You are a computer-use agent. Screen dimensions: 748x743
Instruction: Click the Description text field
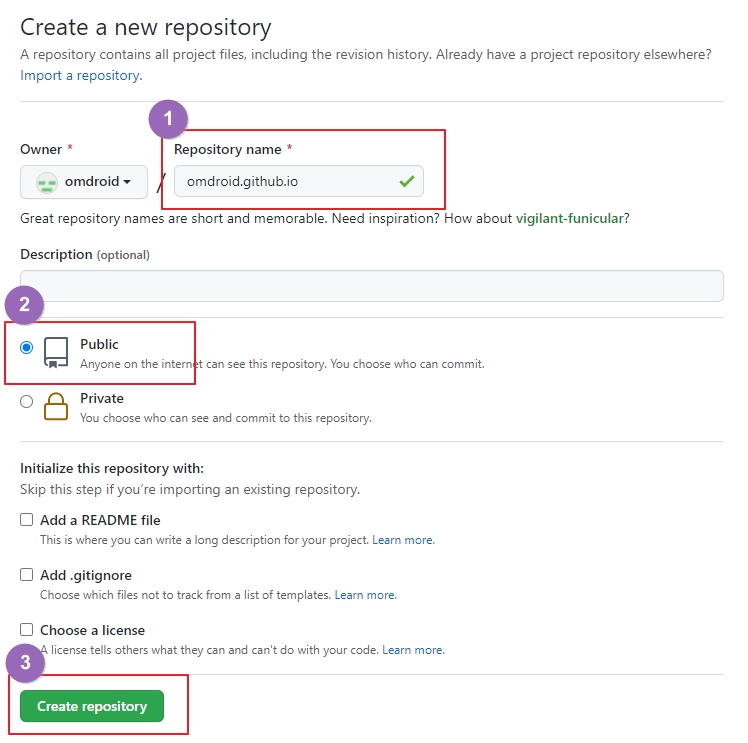(x=372, y=286)
